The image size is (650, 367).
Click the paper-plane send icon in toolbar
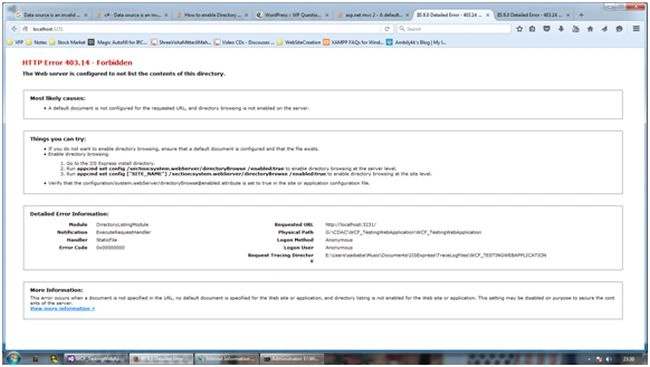tap(604, 29)
